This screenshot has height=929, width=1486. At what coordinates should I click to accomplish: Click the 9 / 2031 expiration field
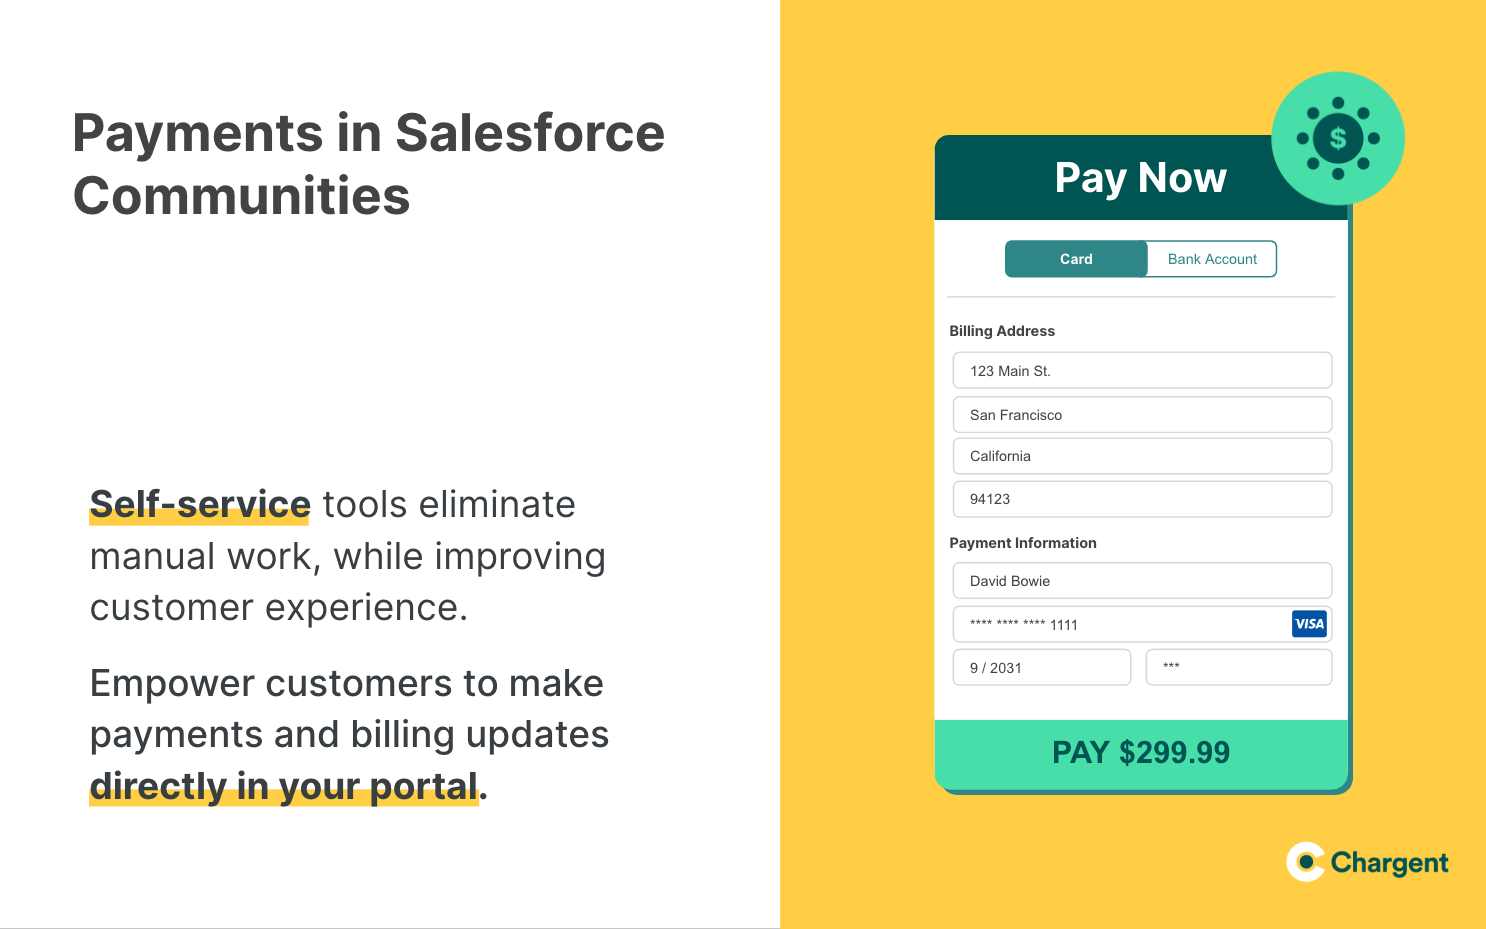point(1042,667)
